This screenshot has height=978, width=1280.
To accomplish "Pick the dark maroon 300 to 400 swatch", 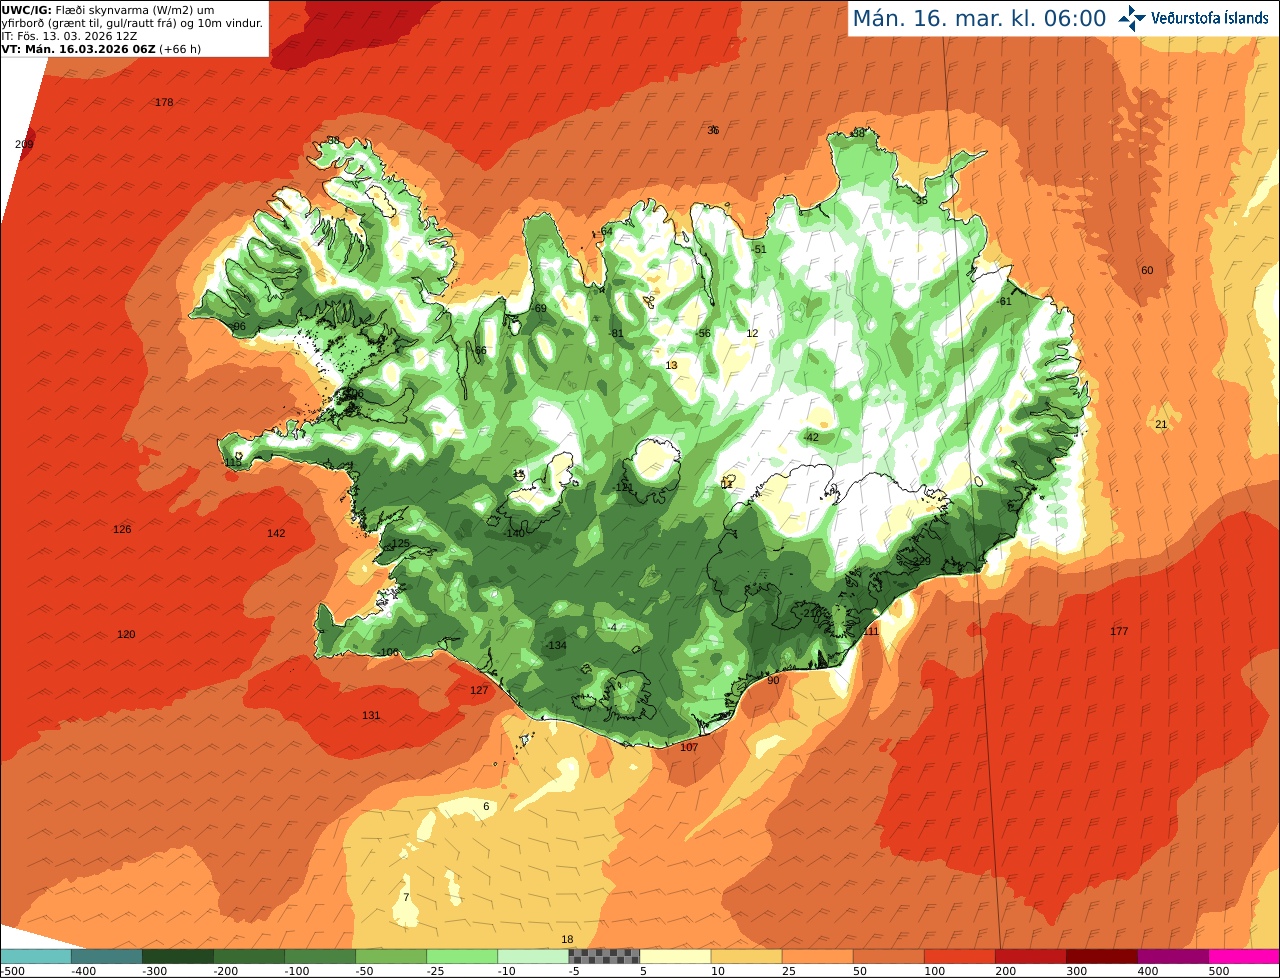I will (x=1101, y=956).
